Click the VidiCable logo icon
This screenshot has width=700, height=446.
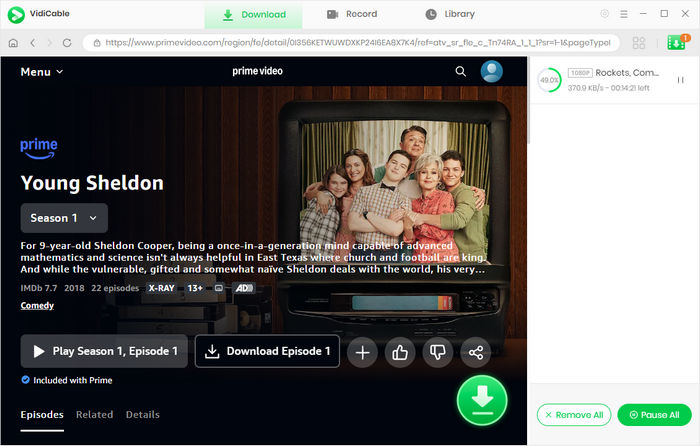(x=17, y=15)
